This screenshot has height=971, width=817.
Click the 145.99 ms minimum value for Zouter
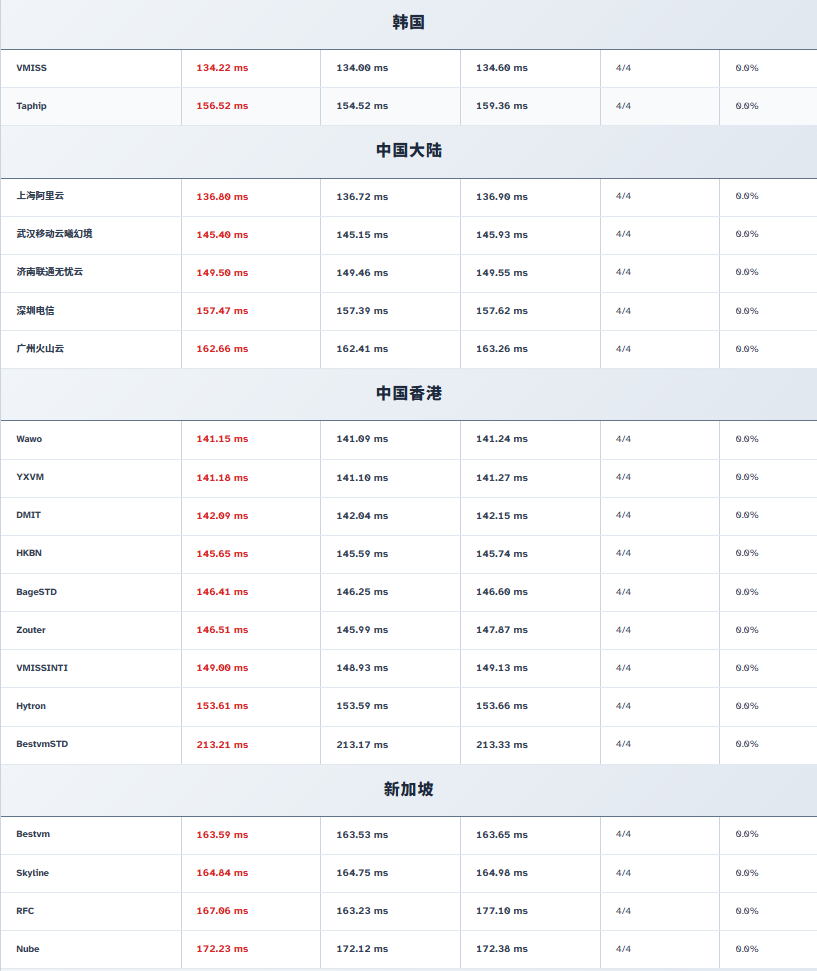(362, 630)
